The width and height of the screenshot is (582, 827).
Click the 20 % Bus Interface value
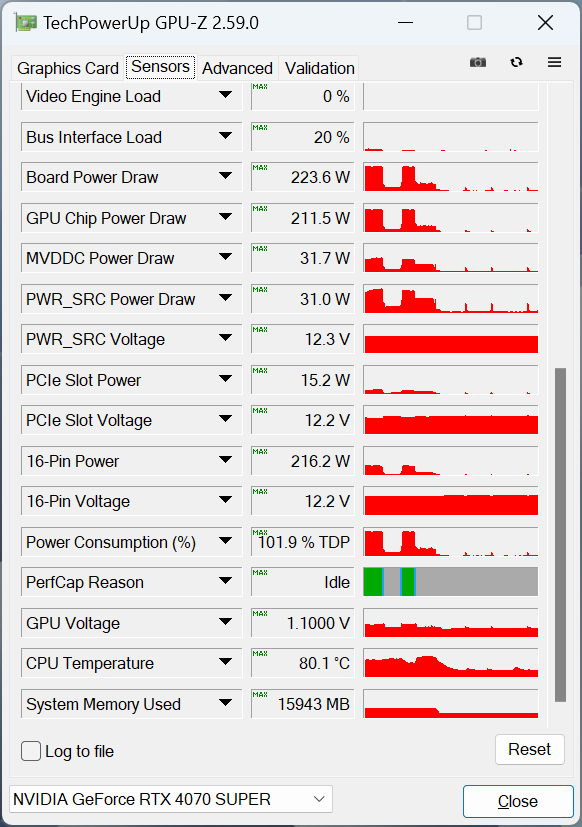[x=302, y=137]
